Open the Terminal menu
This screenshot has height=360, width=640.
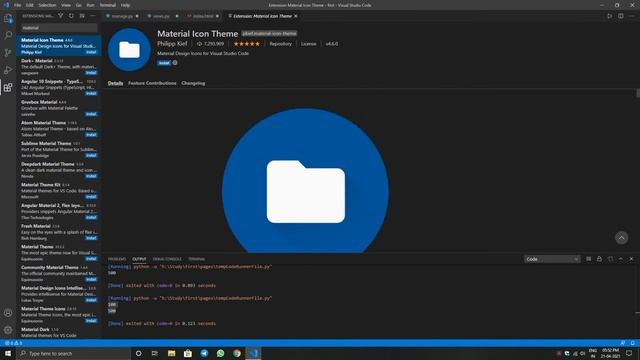coord(108,5)
